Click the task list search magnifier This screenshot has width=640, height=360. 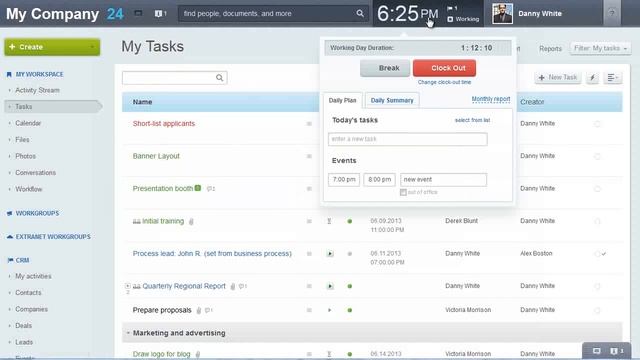click(x=220, y=78)
